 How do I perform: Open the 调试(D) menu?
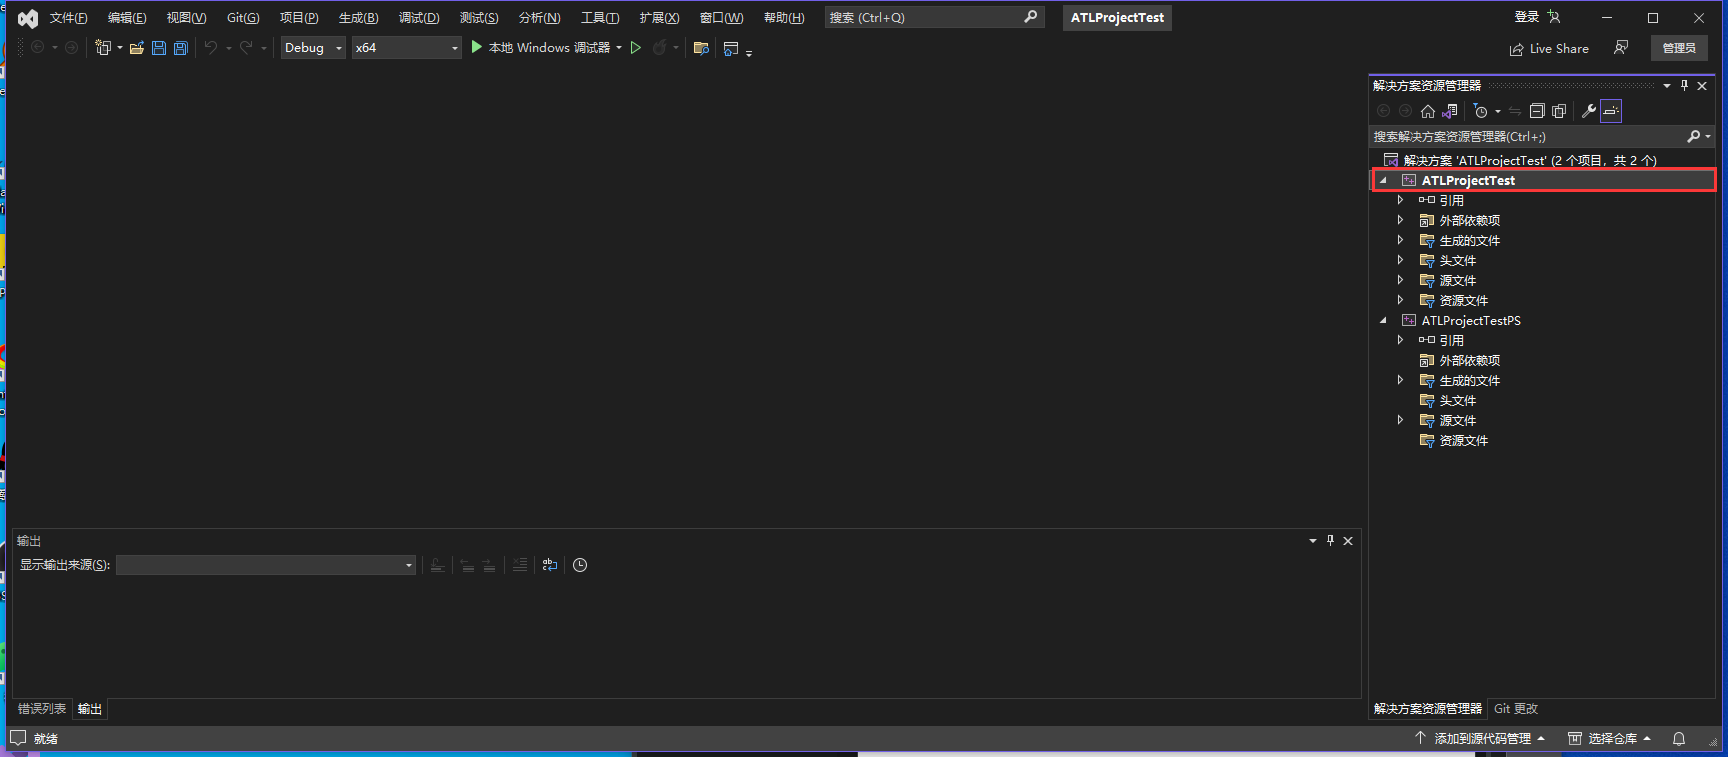[x=419, y=18]
